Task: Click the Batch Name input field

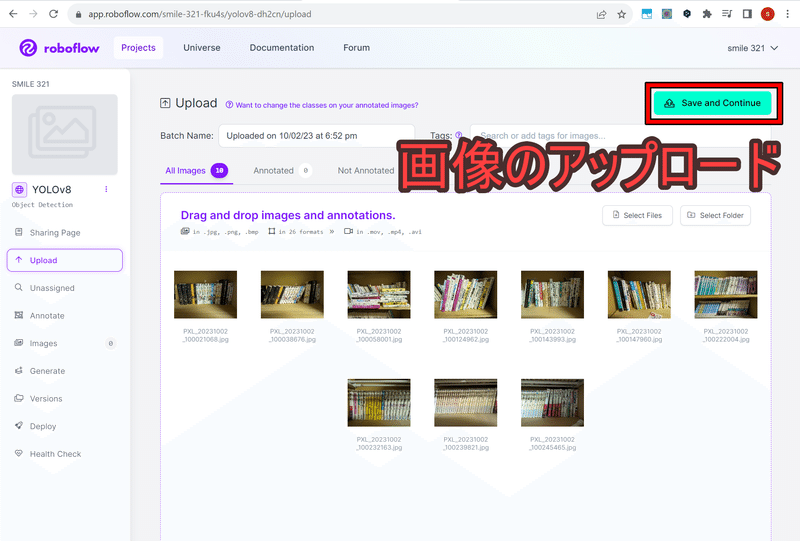Action: [x=316, y=136]
